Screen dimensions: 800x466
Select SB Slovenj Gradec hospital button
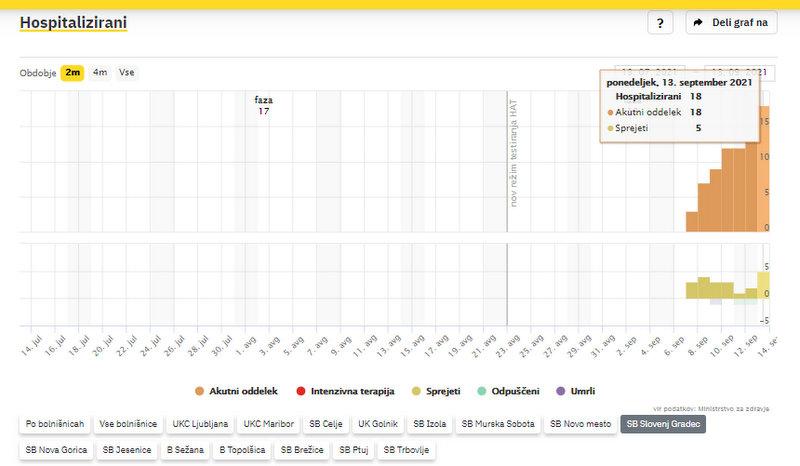pyautogui.click(x=662, y=425)
